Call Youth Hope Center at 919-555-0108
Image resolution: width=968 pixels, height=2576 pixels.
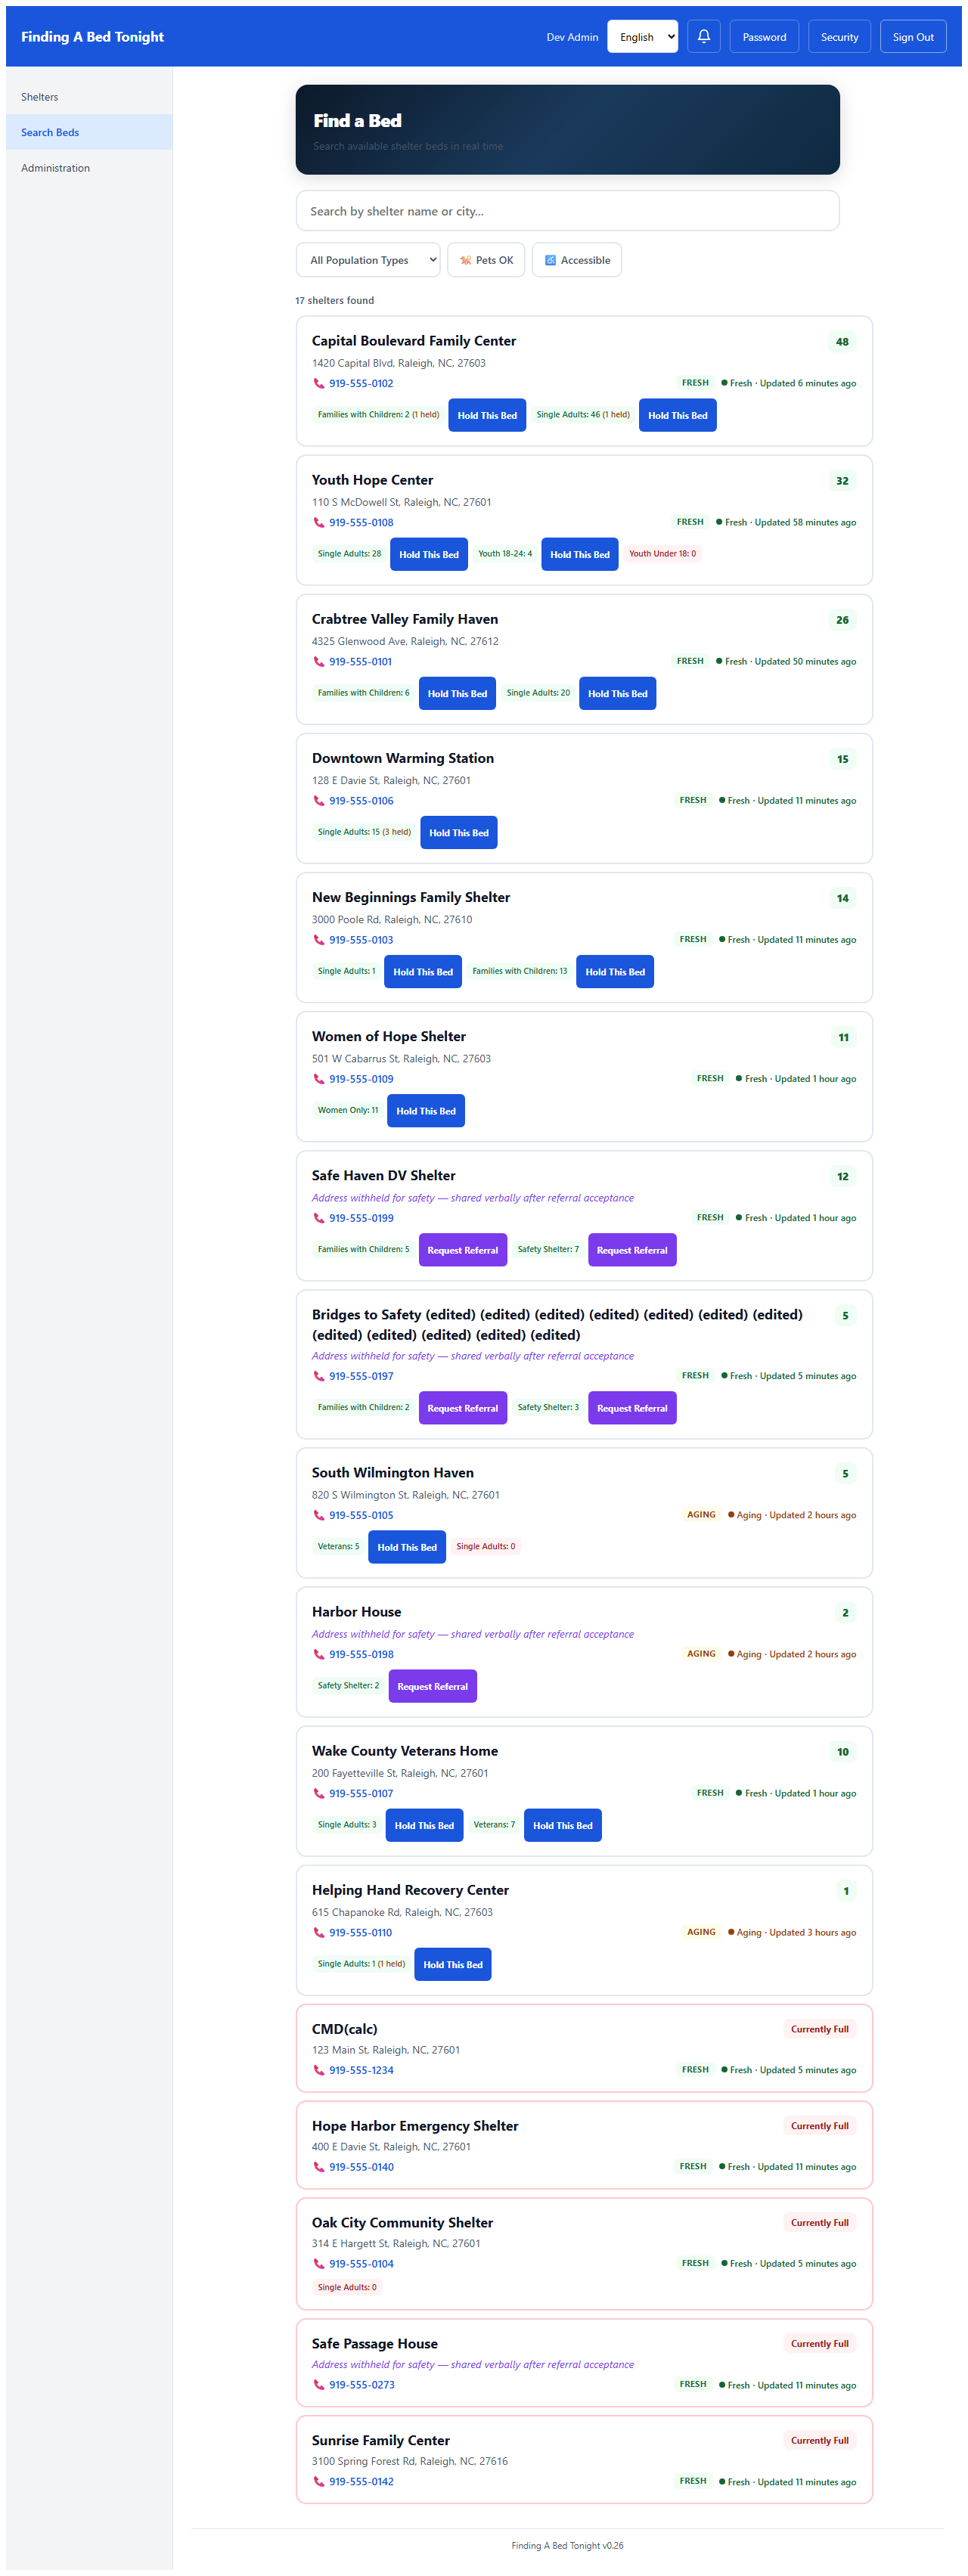(361, 523)
